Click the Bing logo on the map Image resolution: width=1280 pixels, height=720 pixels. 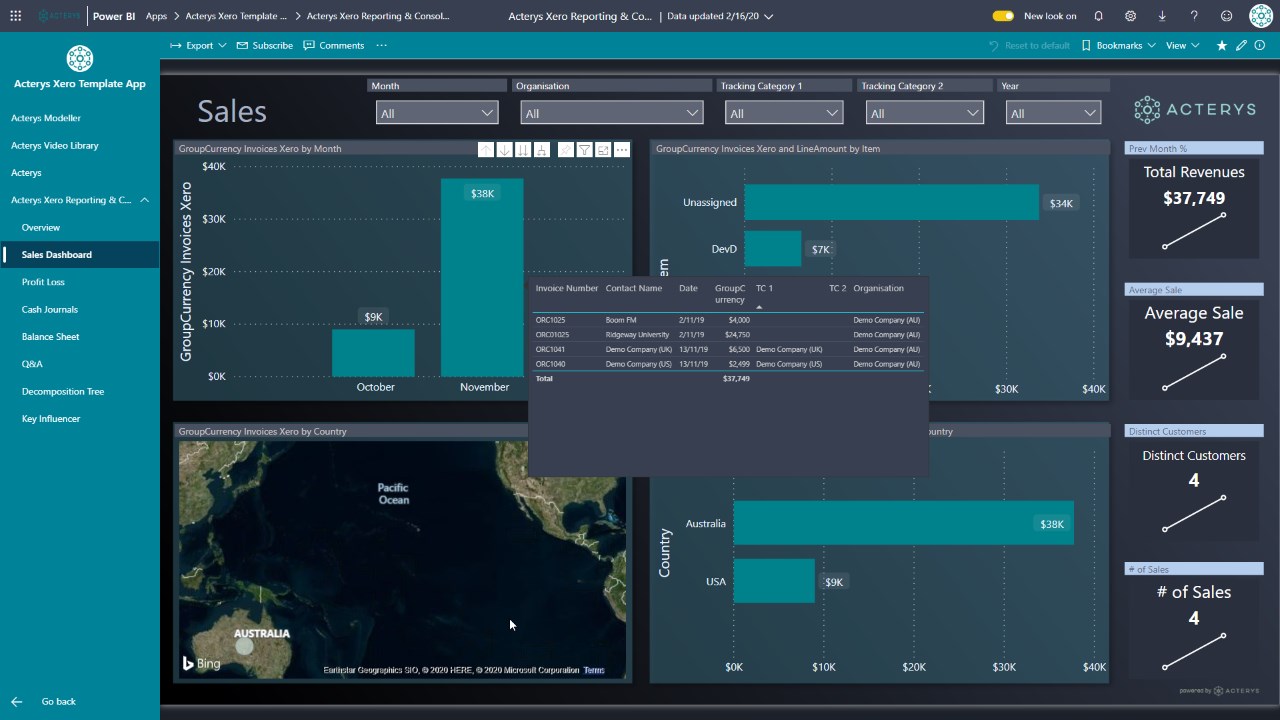(x=201, y=663)
